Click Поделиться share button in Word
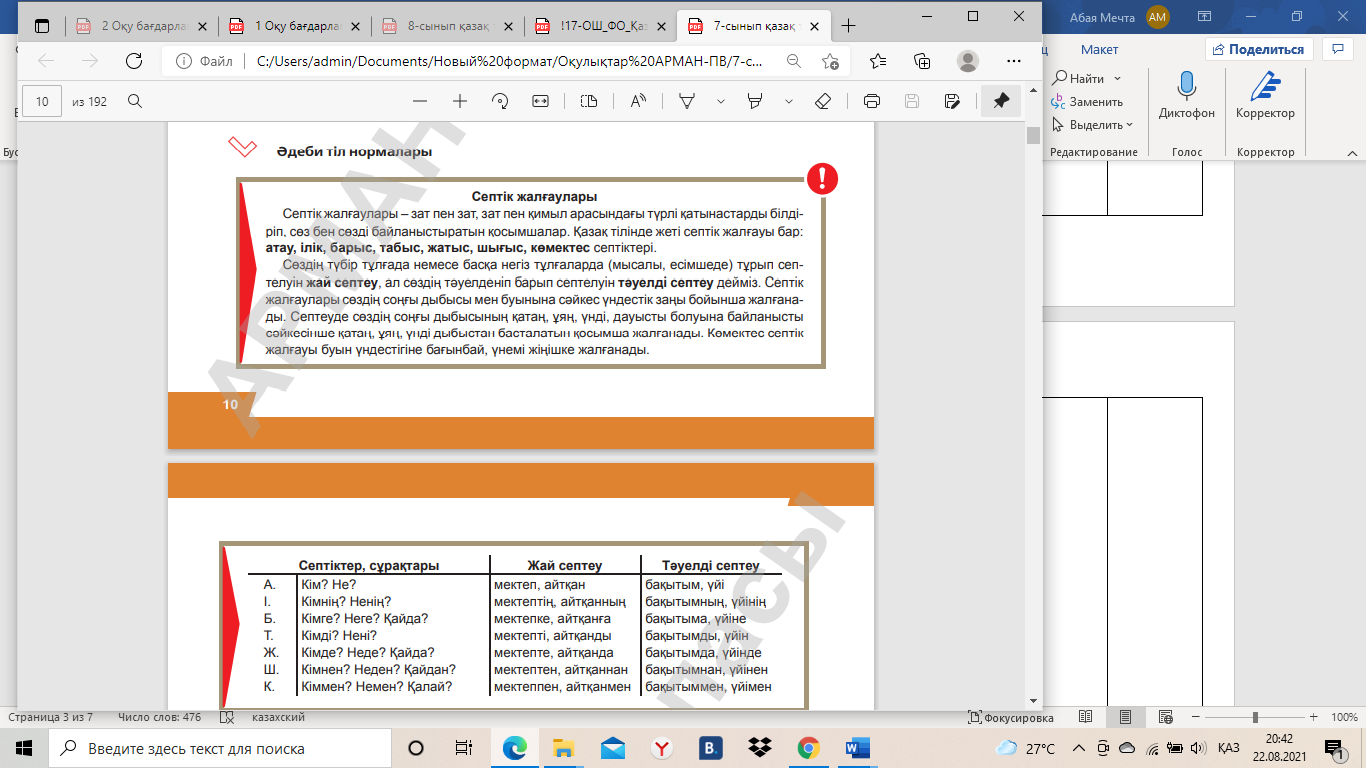 [x=1259, y=49]
